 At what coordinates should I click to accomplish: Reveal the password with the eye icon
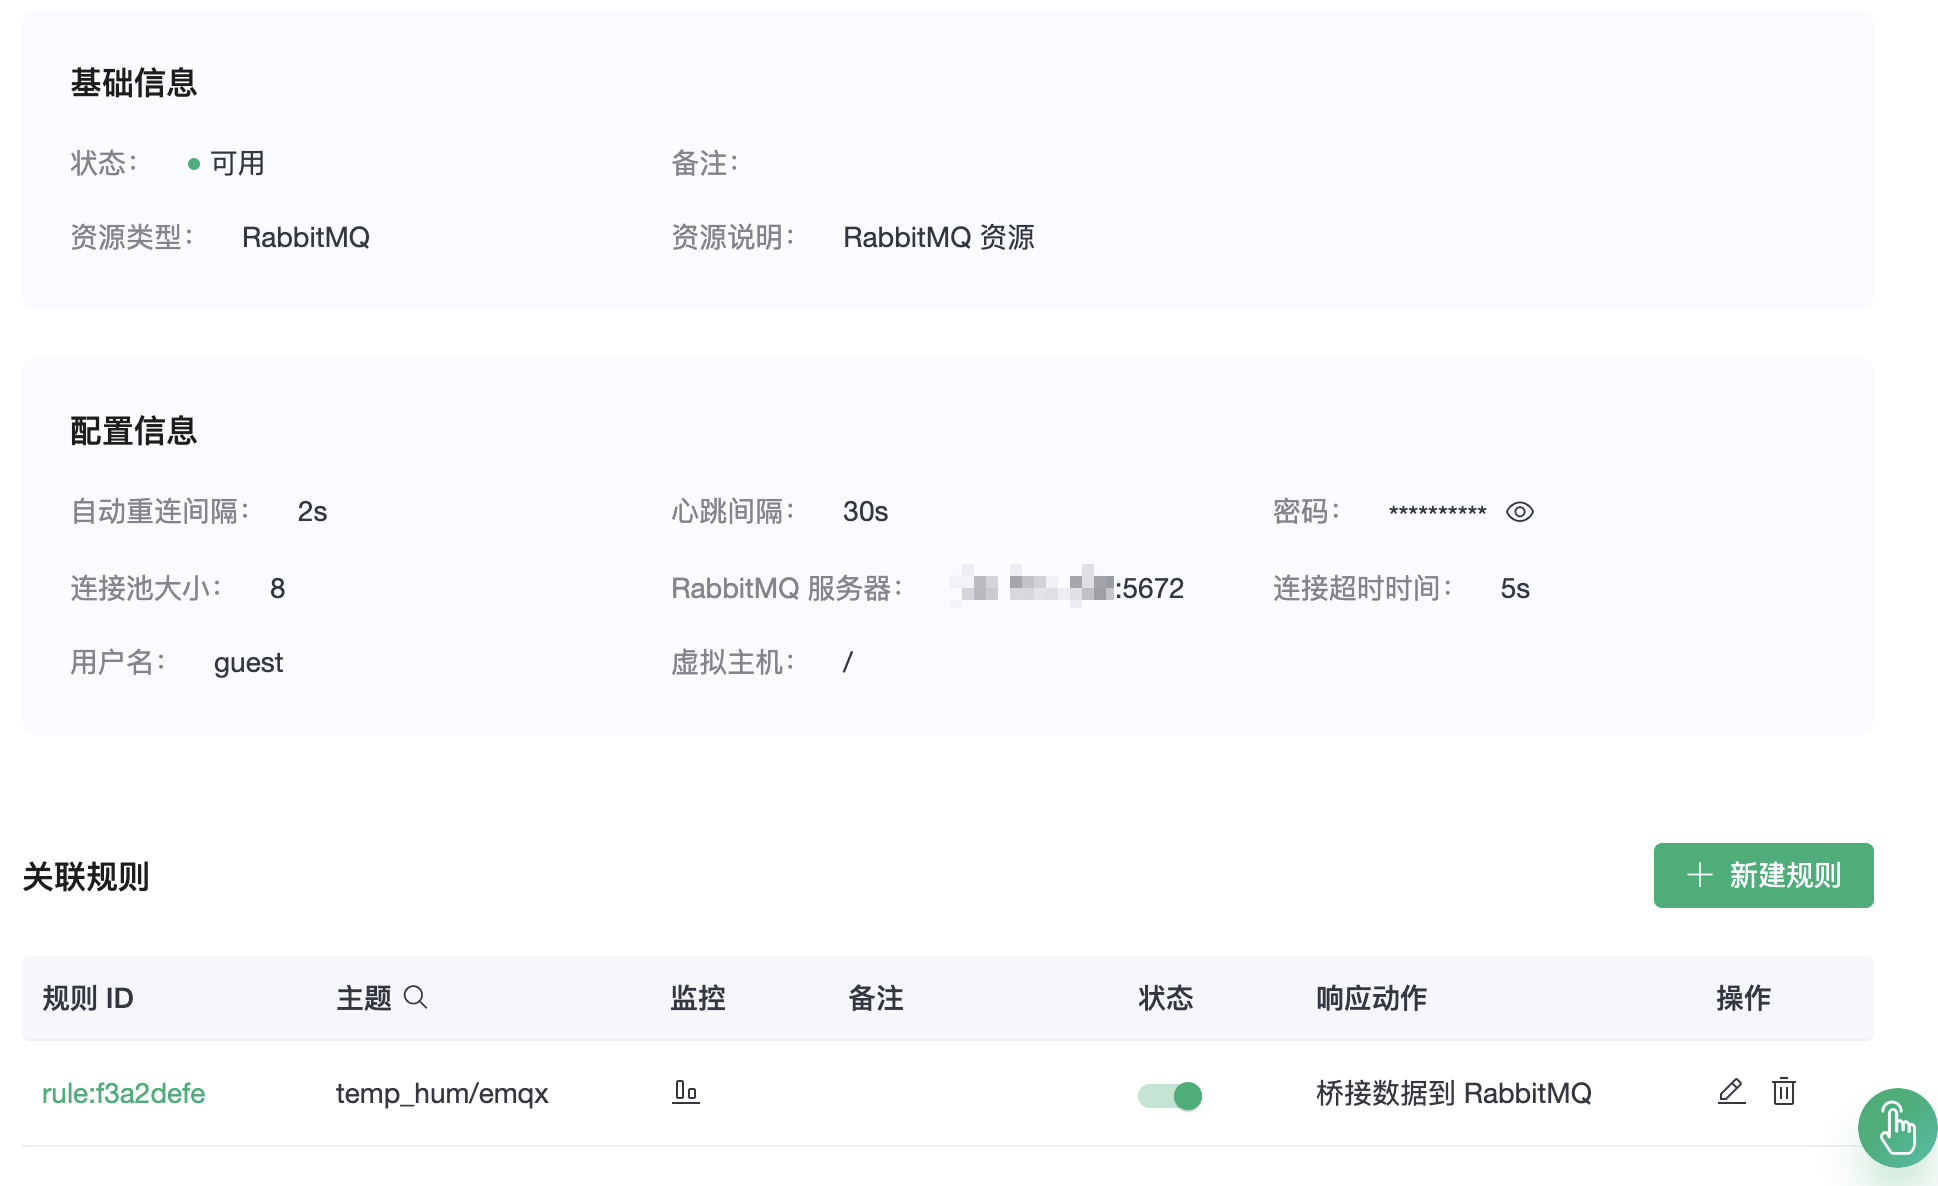pyautogui.click(x=1519, y=512)
